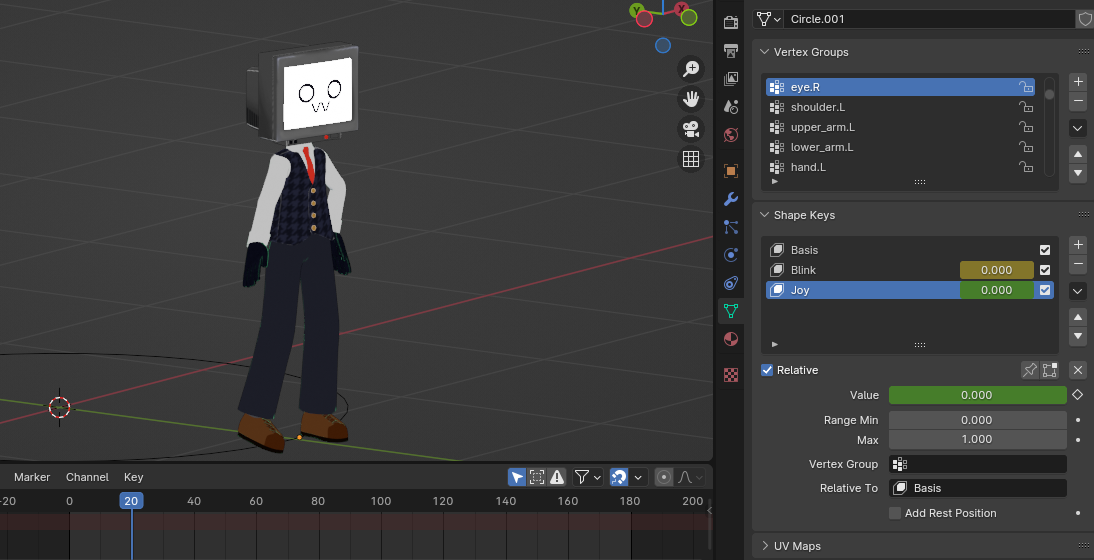Toggle shape key pin icon
The height and width of the screenshot is (560, 1094).
coord(1030,370)
